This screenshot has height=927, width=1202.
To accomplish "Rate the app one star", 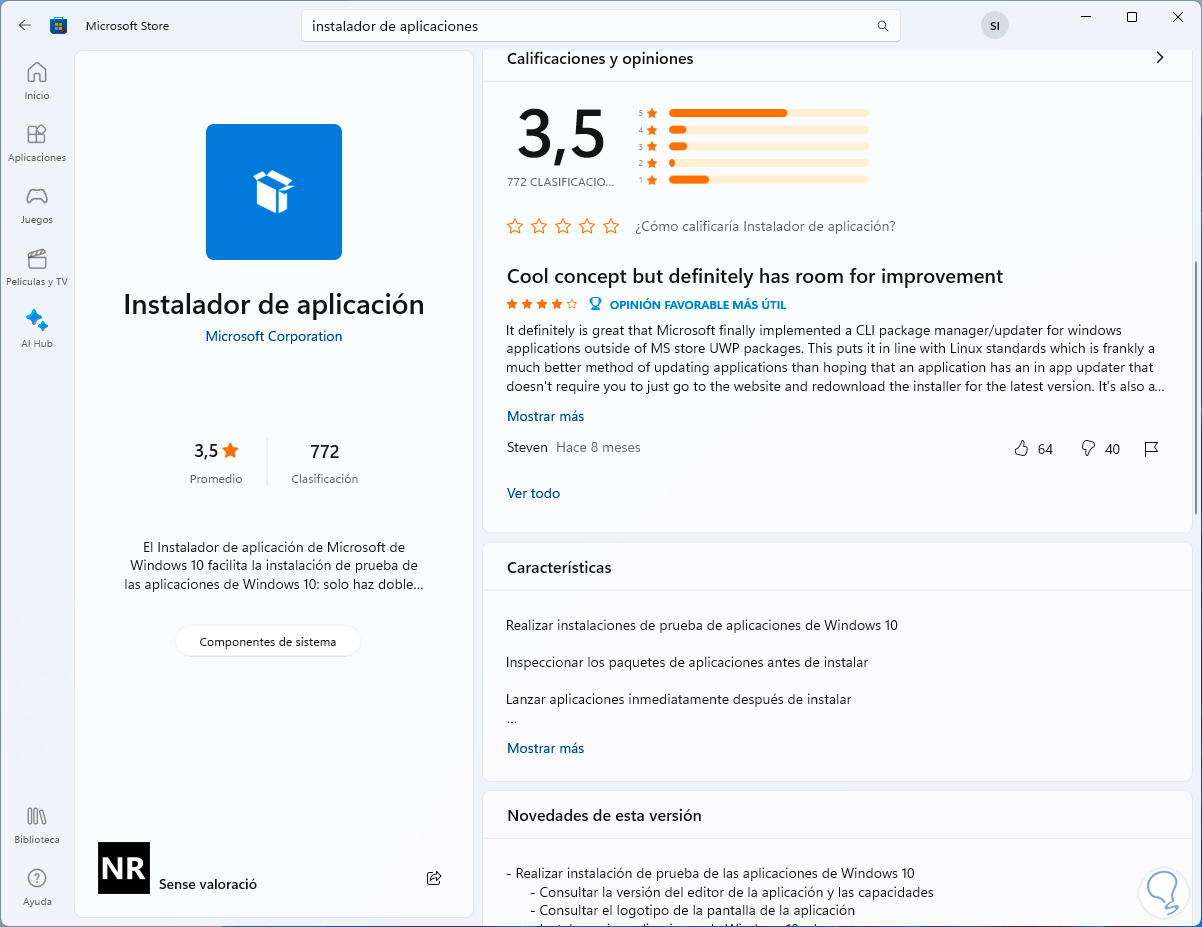I will [x=515, y=226].
